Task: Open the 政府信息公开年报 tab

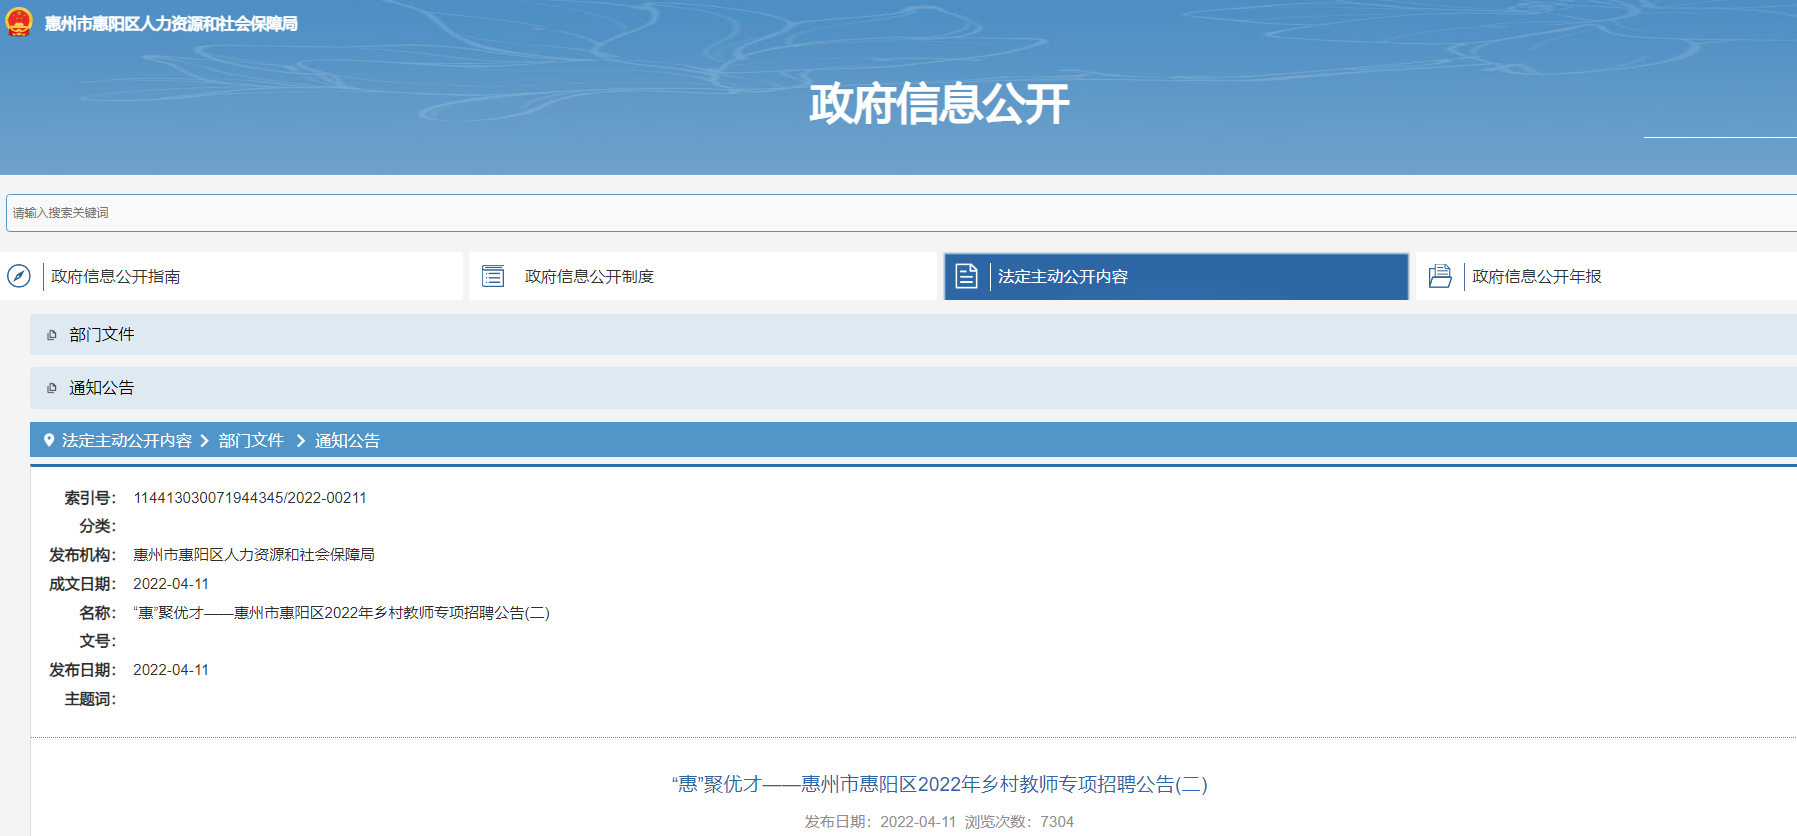Action: 1606,276
